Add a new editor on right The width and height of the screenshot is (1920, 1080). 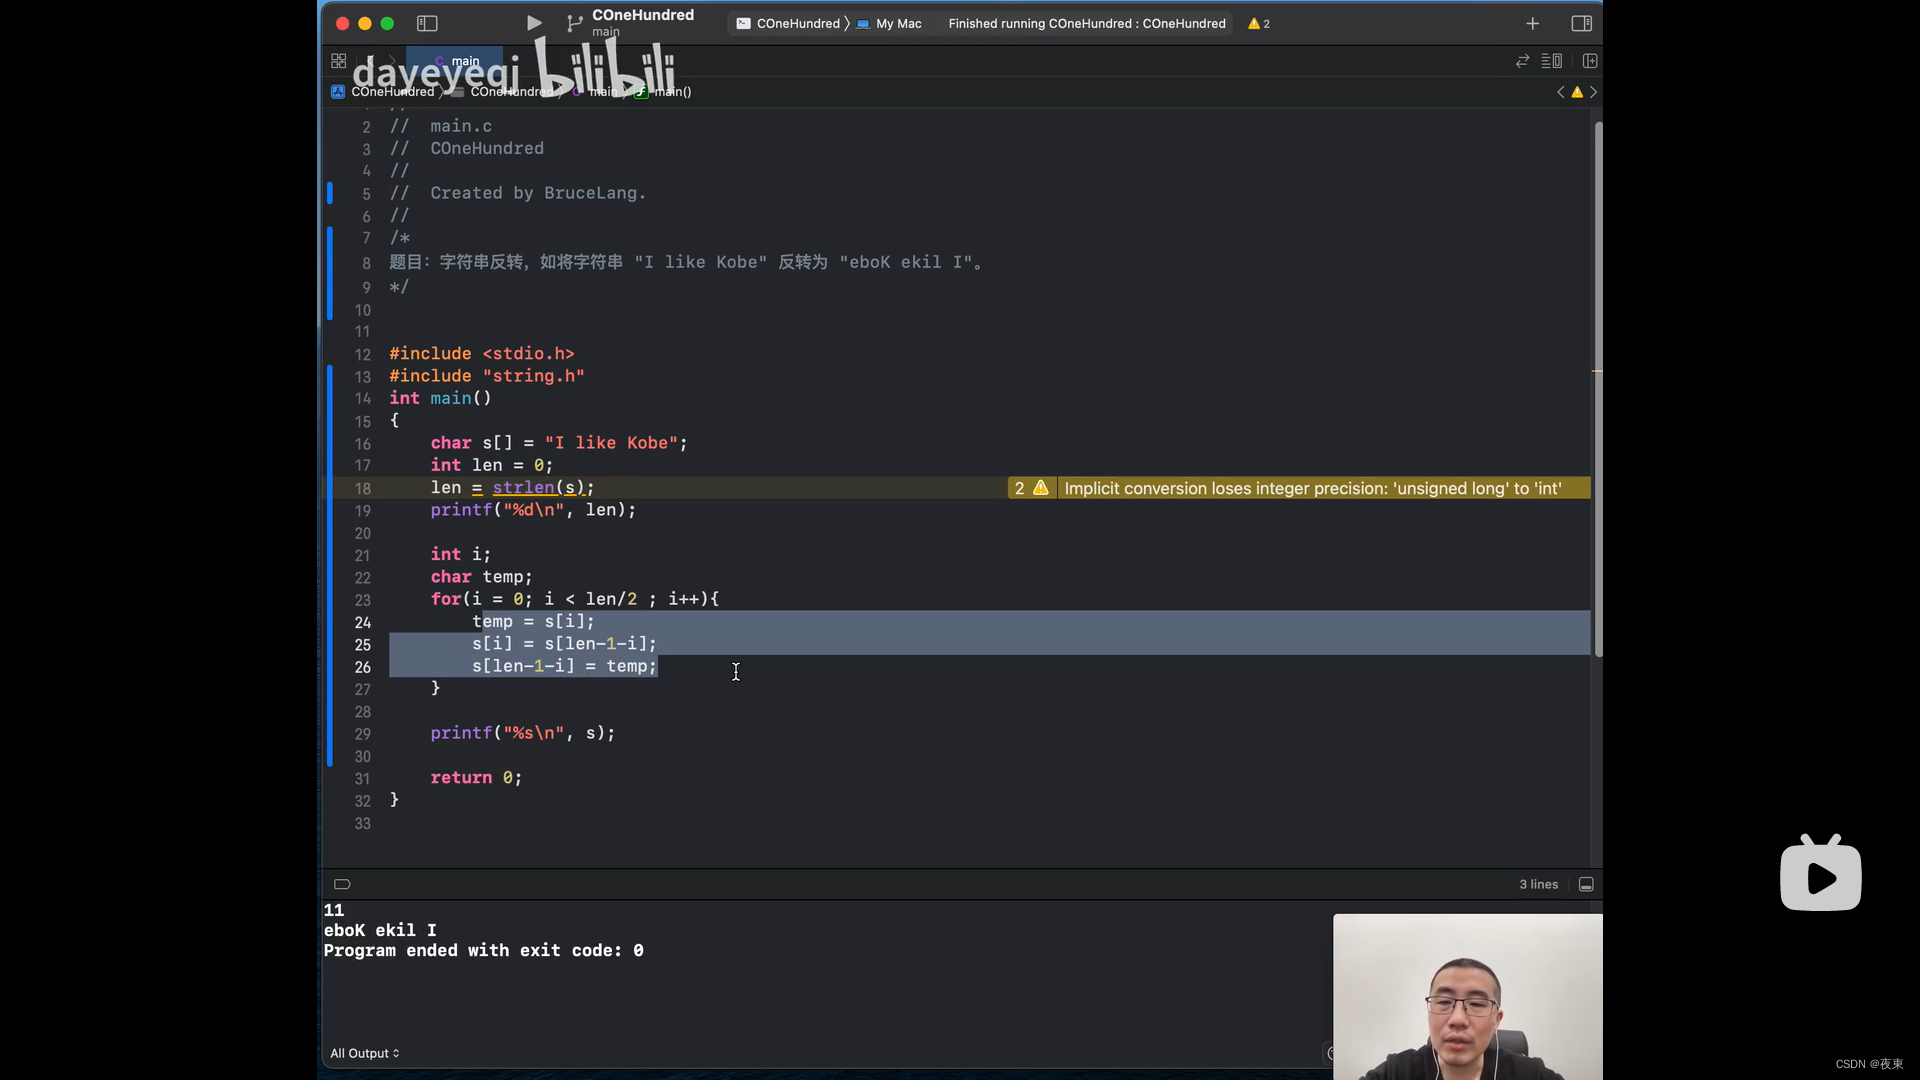1590,61
